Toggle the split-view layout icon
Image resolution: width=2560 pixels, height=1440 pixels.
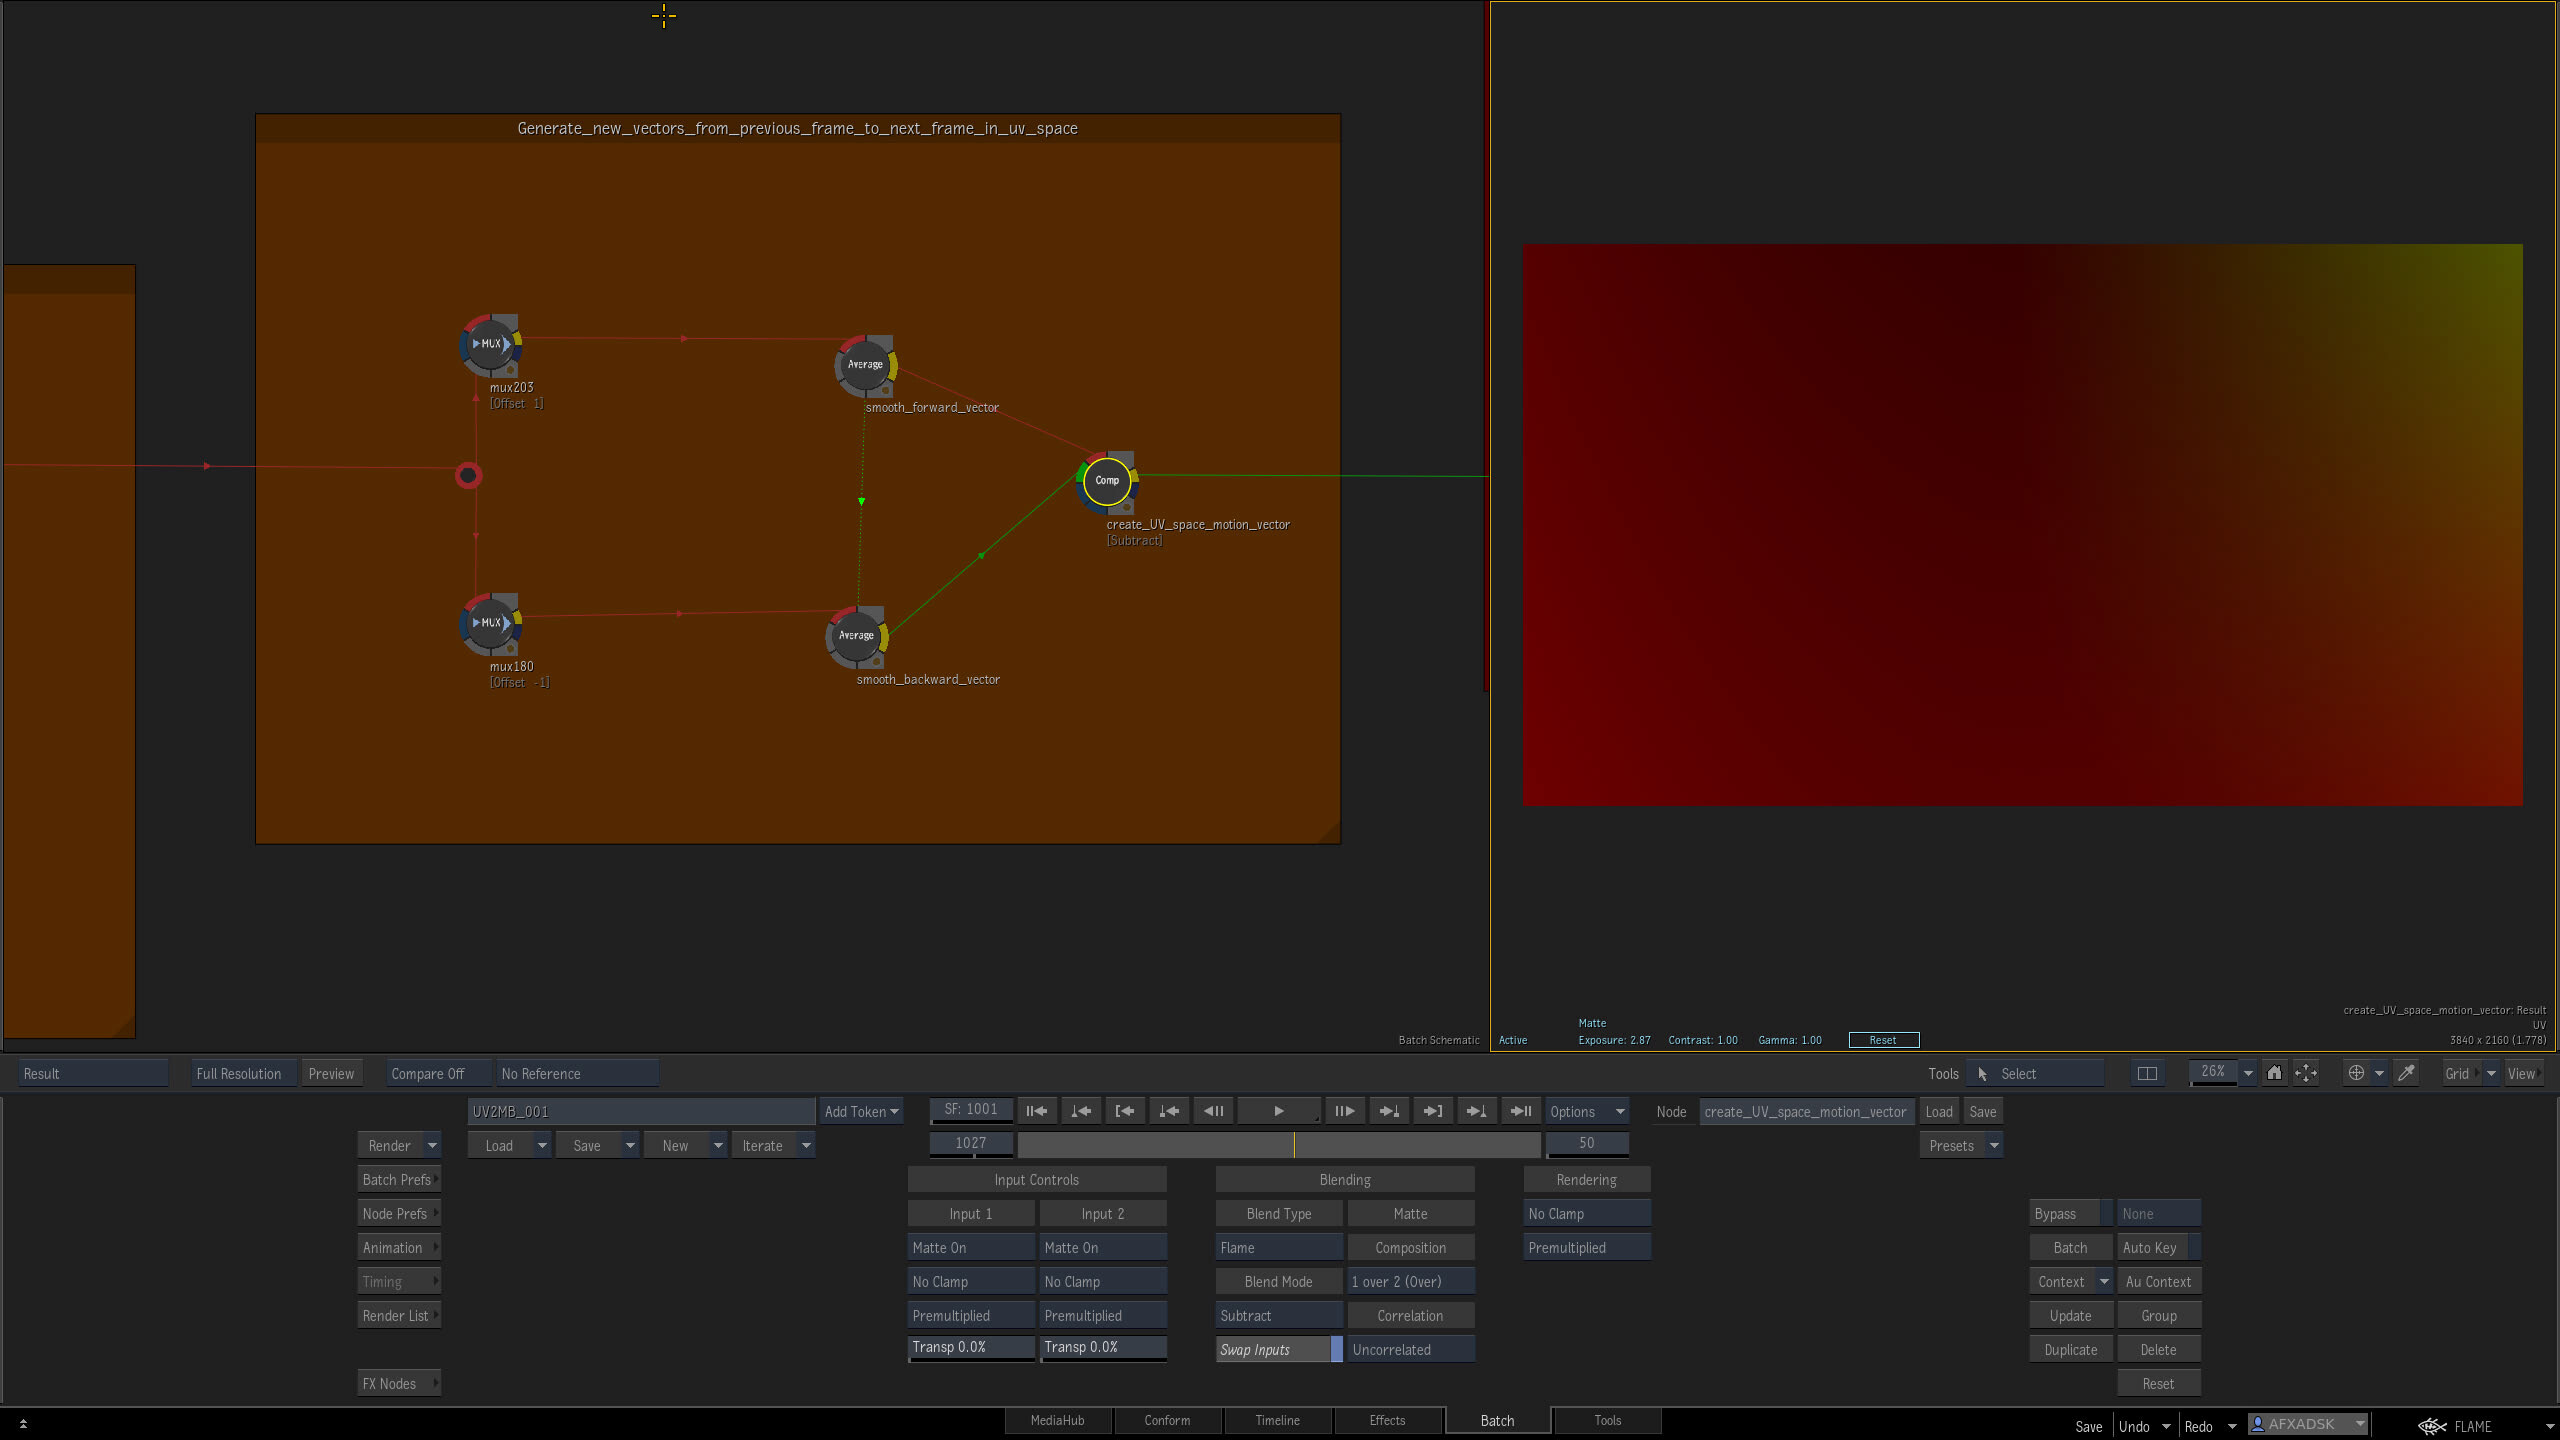(2147, 1073)
